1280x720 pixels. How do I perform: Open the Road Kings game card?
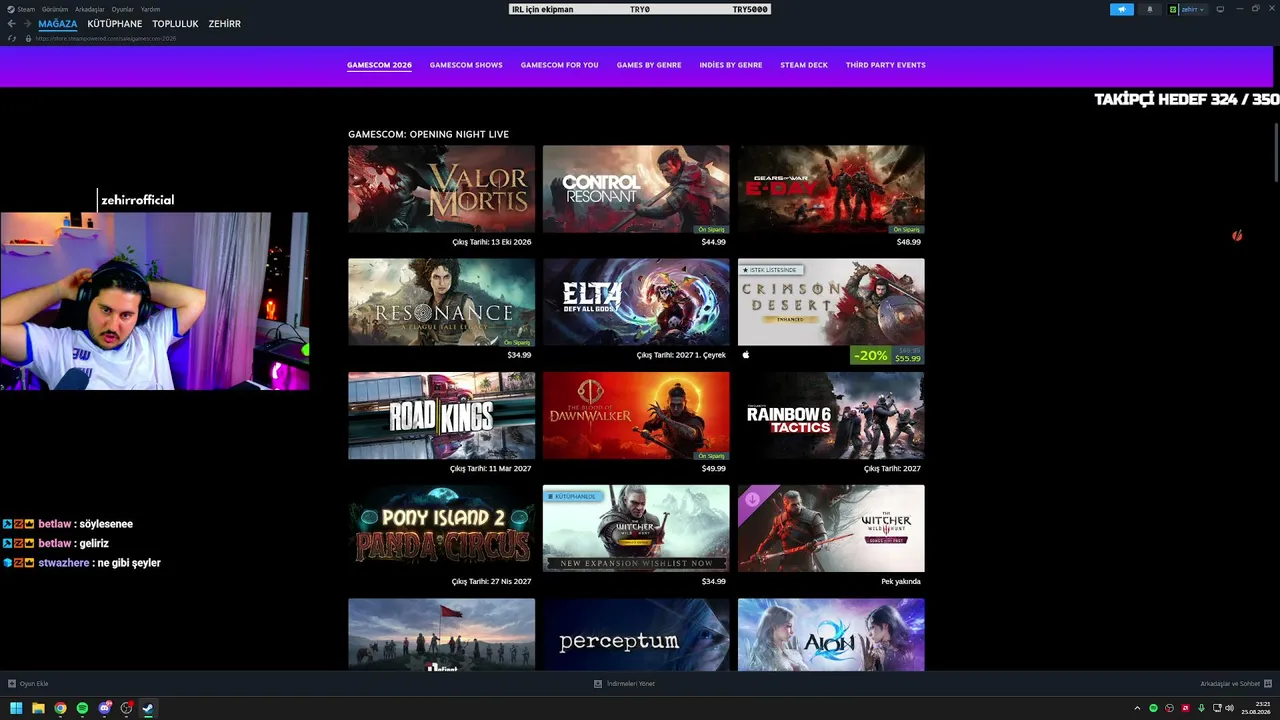click(x=441, y=415)
